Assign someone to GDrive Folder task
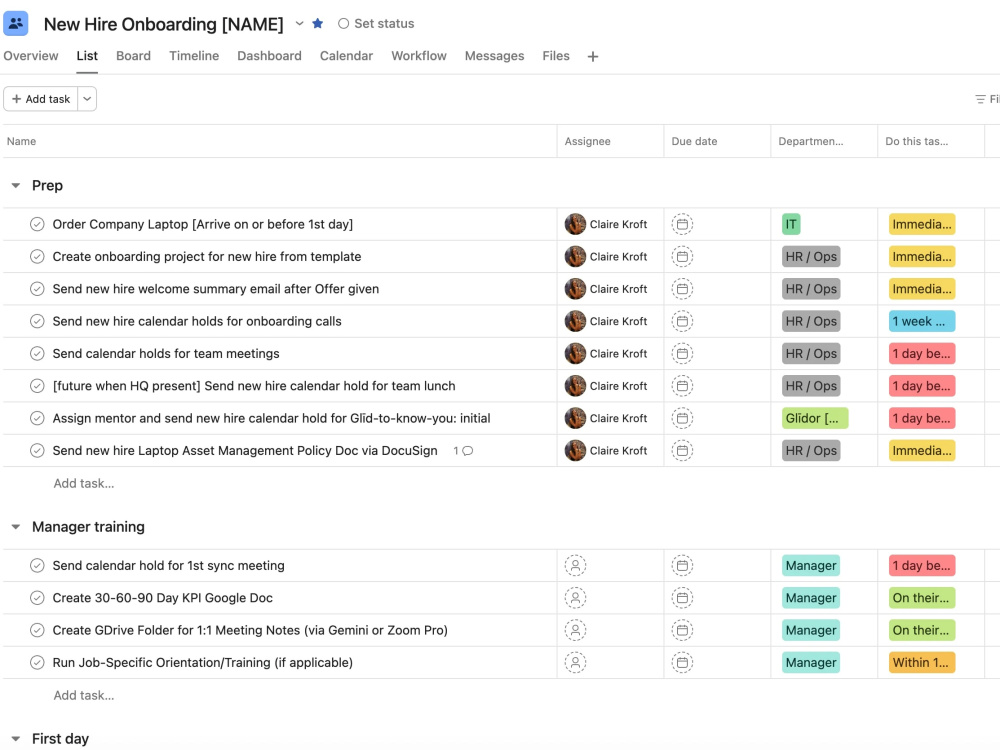This screenshot has width=1000, height=750. point(575,630)
